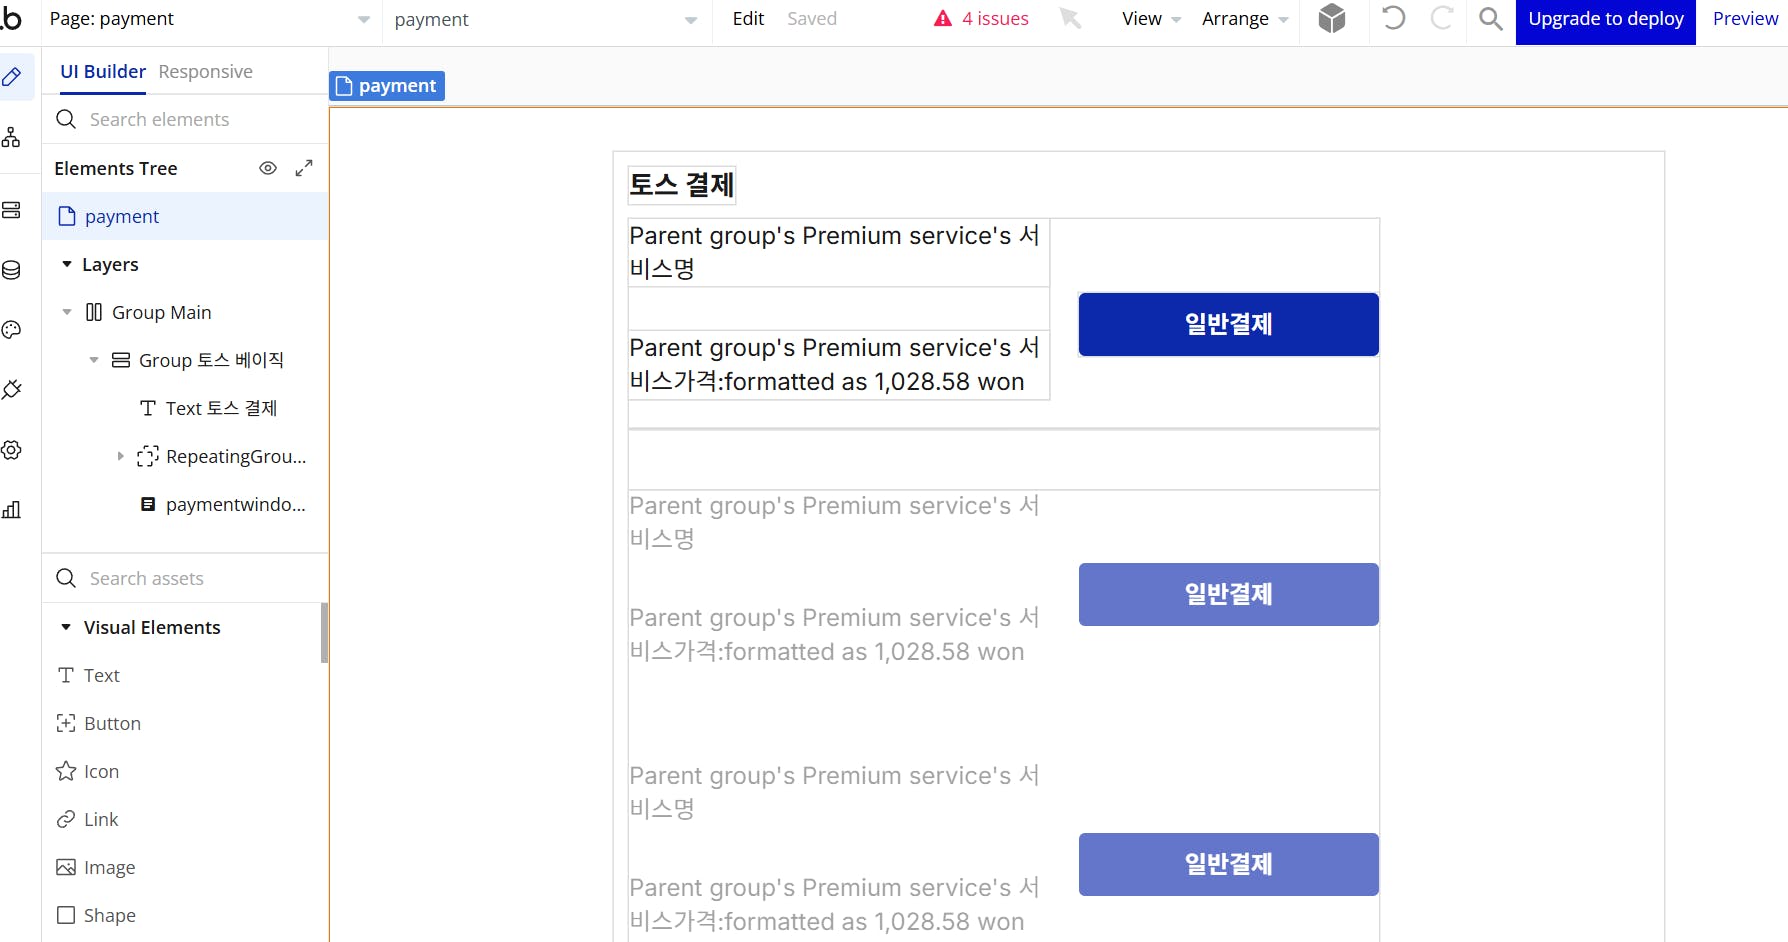Viewport: 1788px width, 942px height.
Task: Toggle Elements Tree visibility eye icon
Action: click(x=268, y=168)
